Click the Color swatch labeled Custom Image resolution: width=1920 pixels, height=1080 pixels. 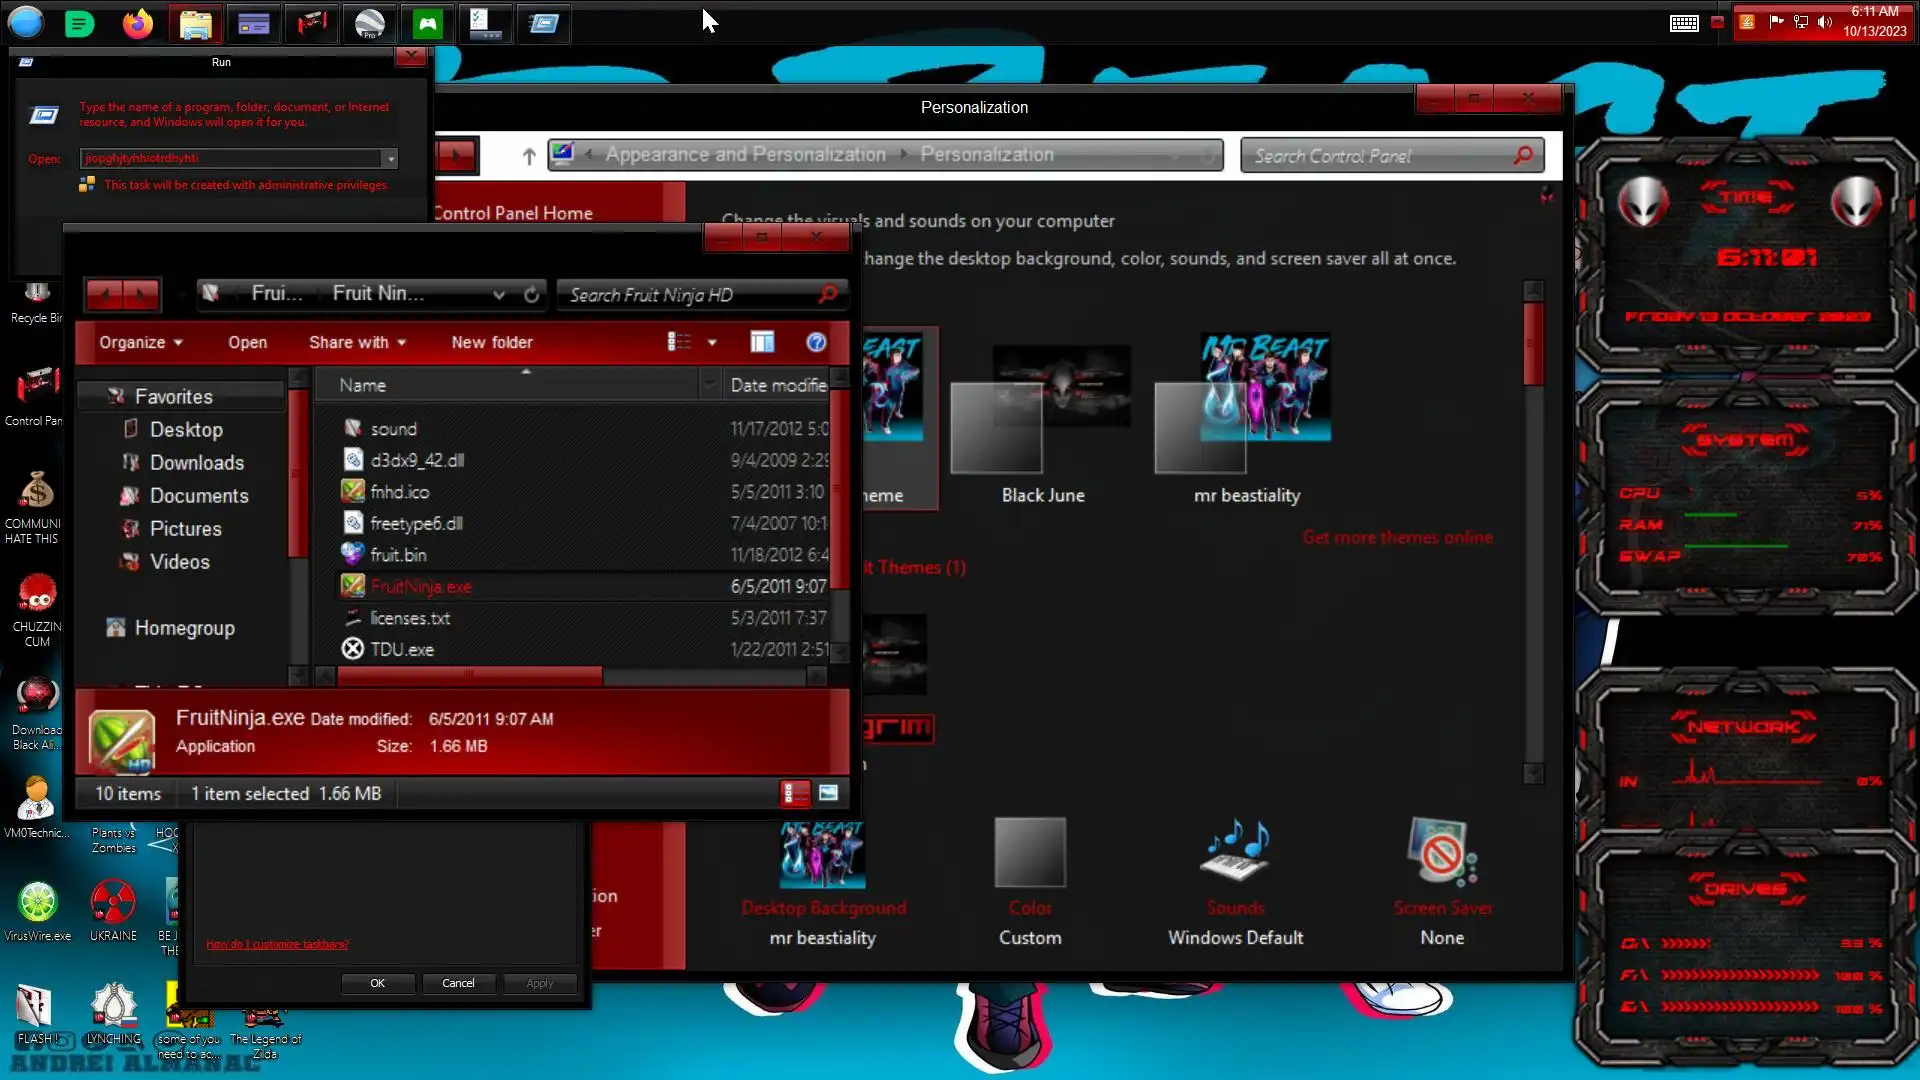(x=1029, y=853)
